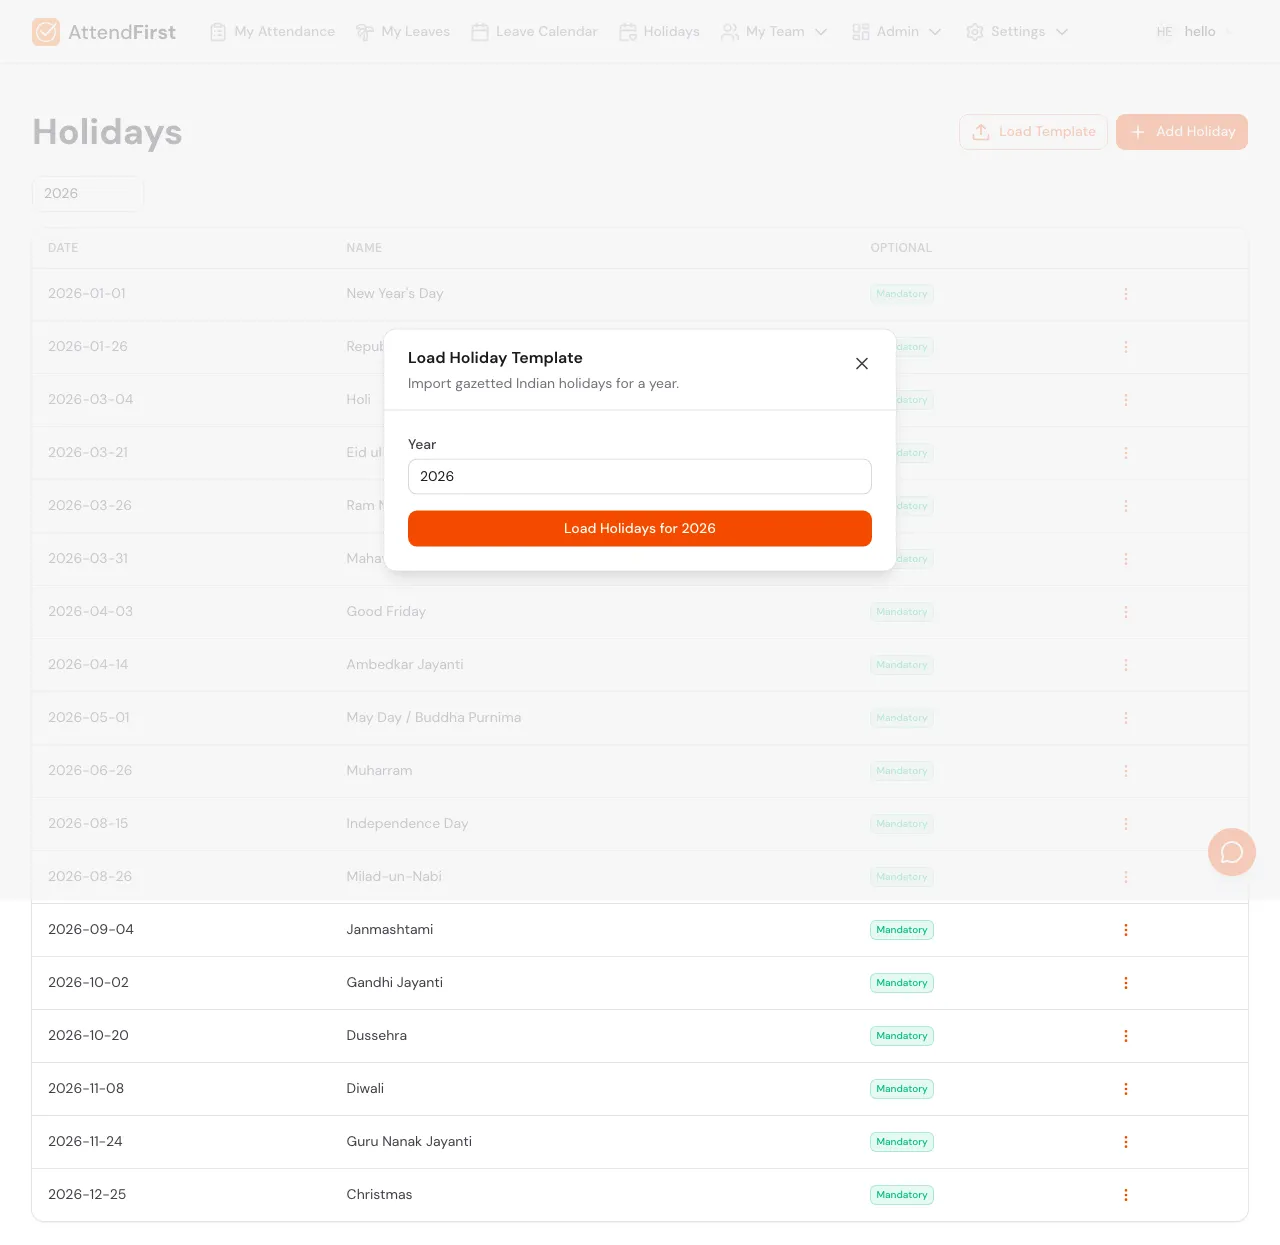Expand the Settings dropdown
This screenshot has width=1280, height=1245.
click(x=1061, y=31)
